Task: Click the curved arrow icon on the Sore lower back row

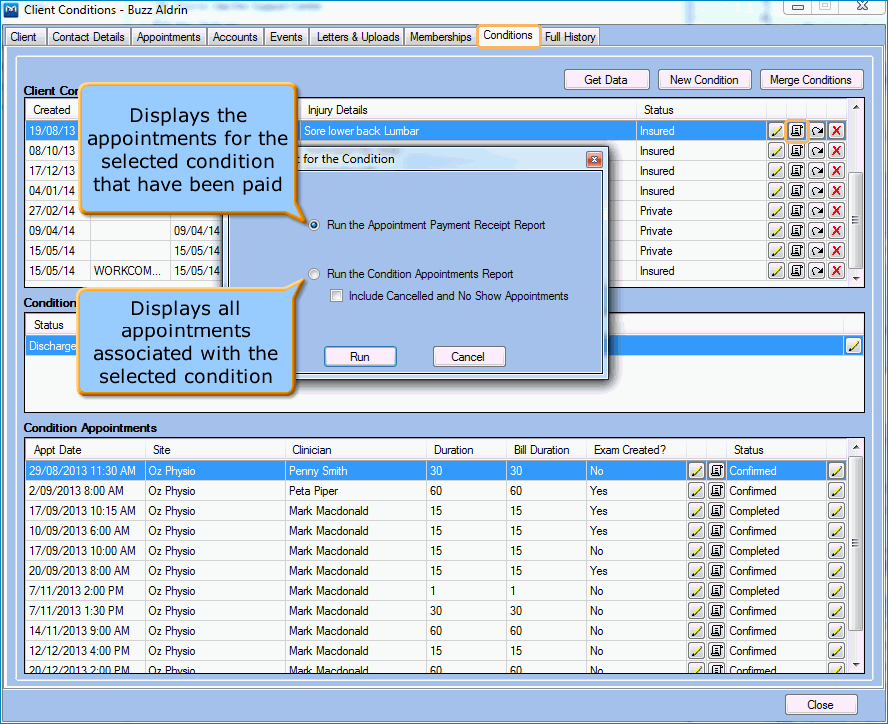Action: point(817,131)
